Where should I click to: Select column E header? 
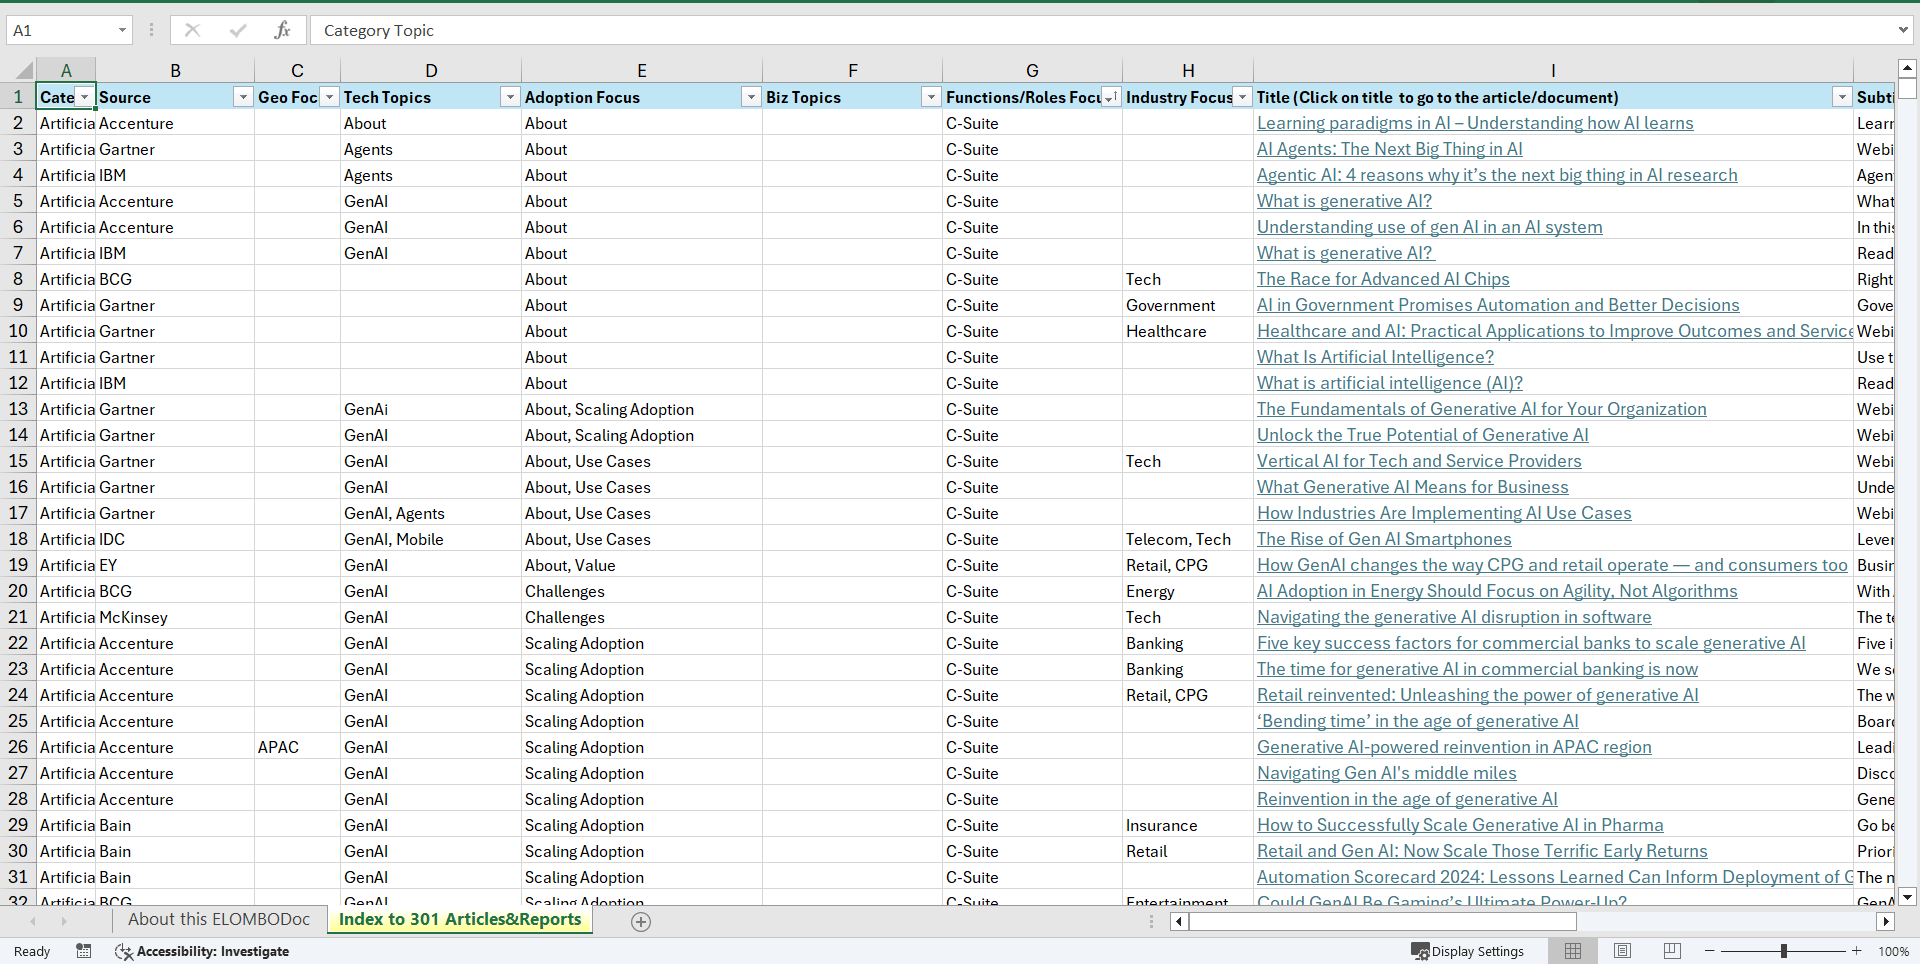(642, 70)
